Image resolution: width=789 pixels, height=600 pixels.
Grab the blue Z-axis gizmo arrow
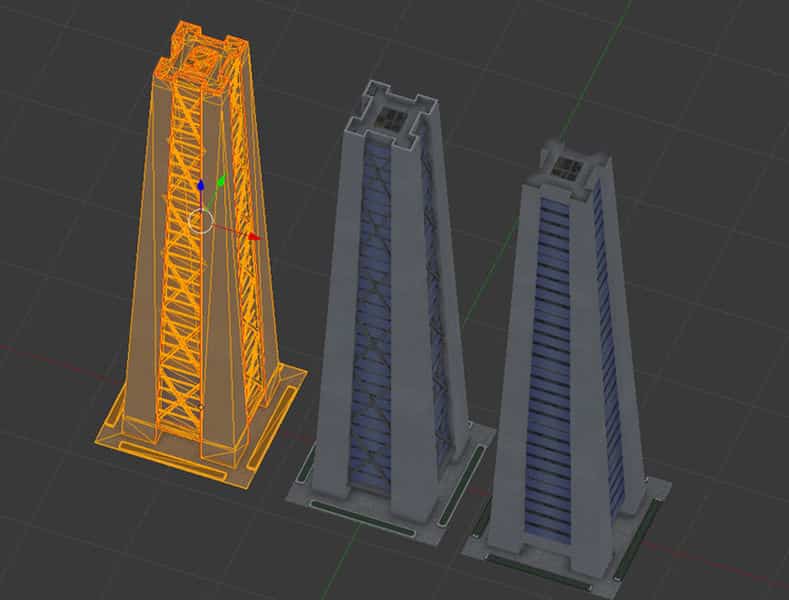pos(201,186)
